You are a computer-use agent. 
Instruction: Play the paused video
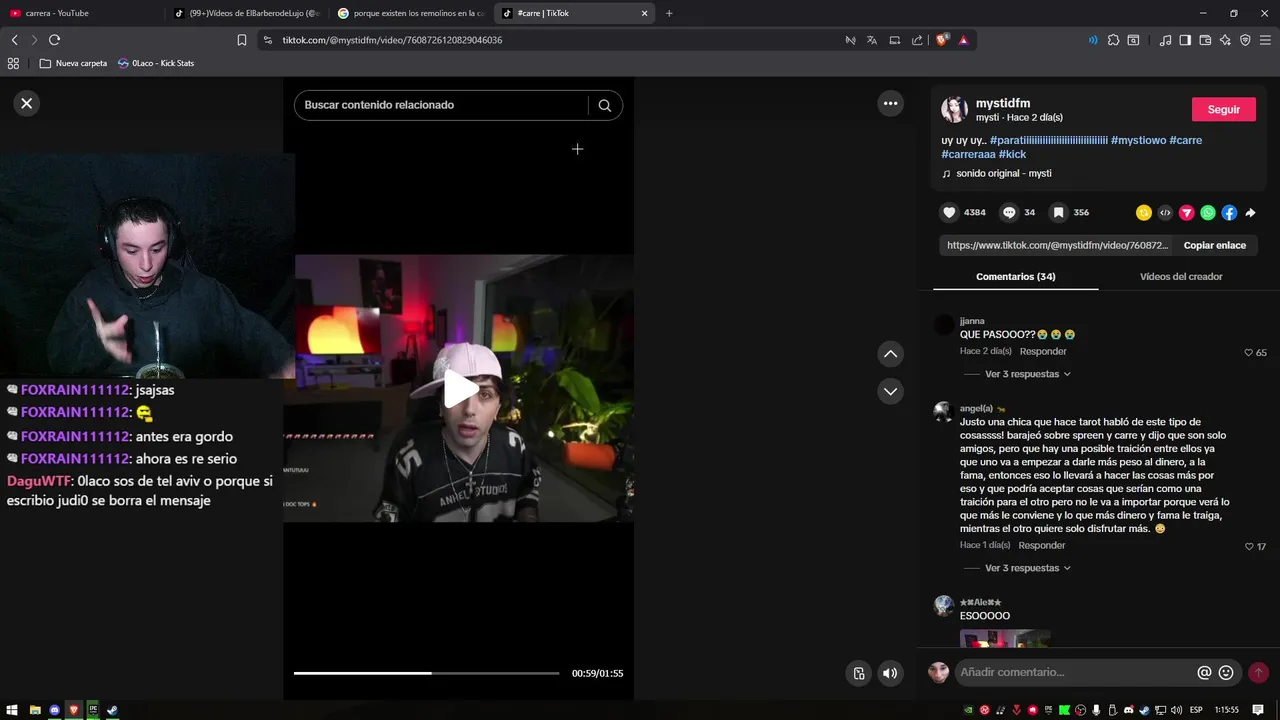click(459, 388)
